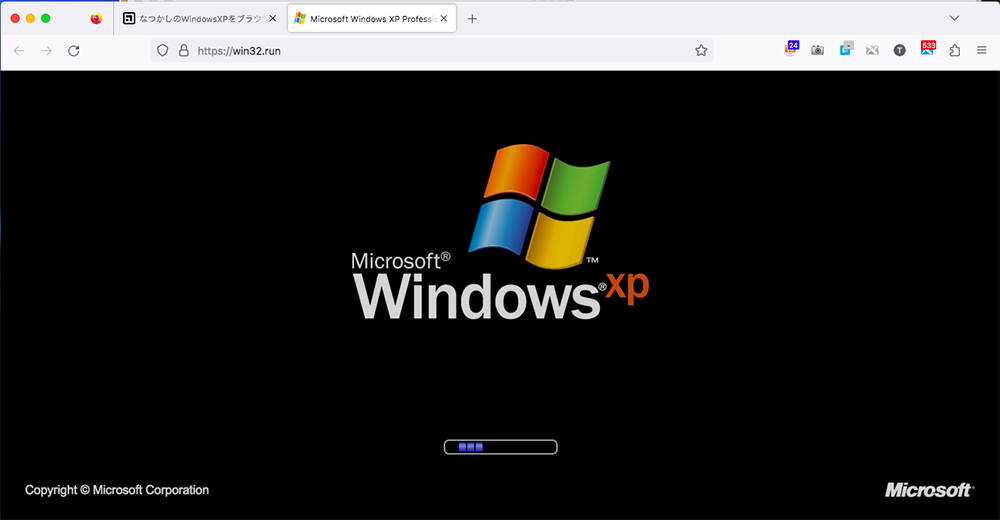Open a new tab with plus button
This screenshot has width=1000, height=520.
(472, 19)
